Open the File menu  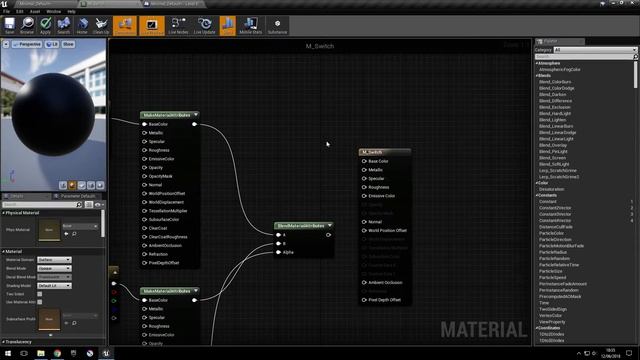7,11
